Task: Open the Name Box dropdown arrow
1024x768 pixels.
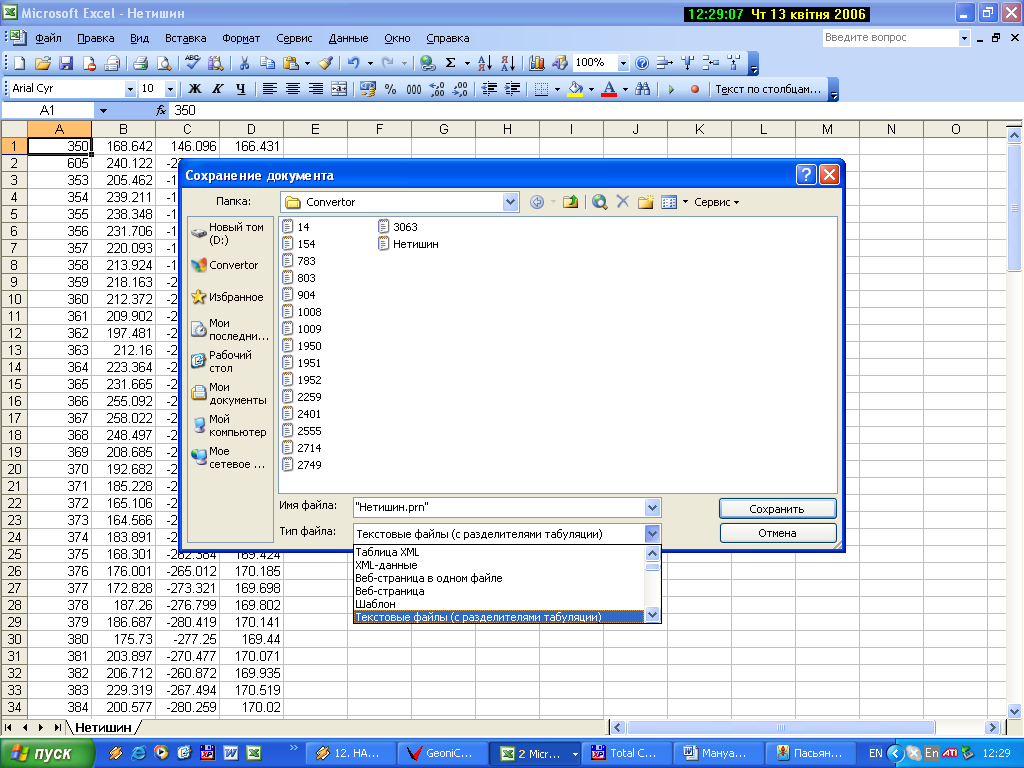Action: pyautogui.click(x=103, y=110)
